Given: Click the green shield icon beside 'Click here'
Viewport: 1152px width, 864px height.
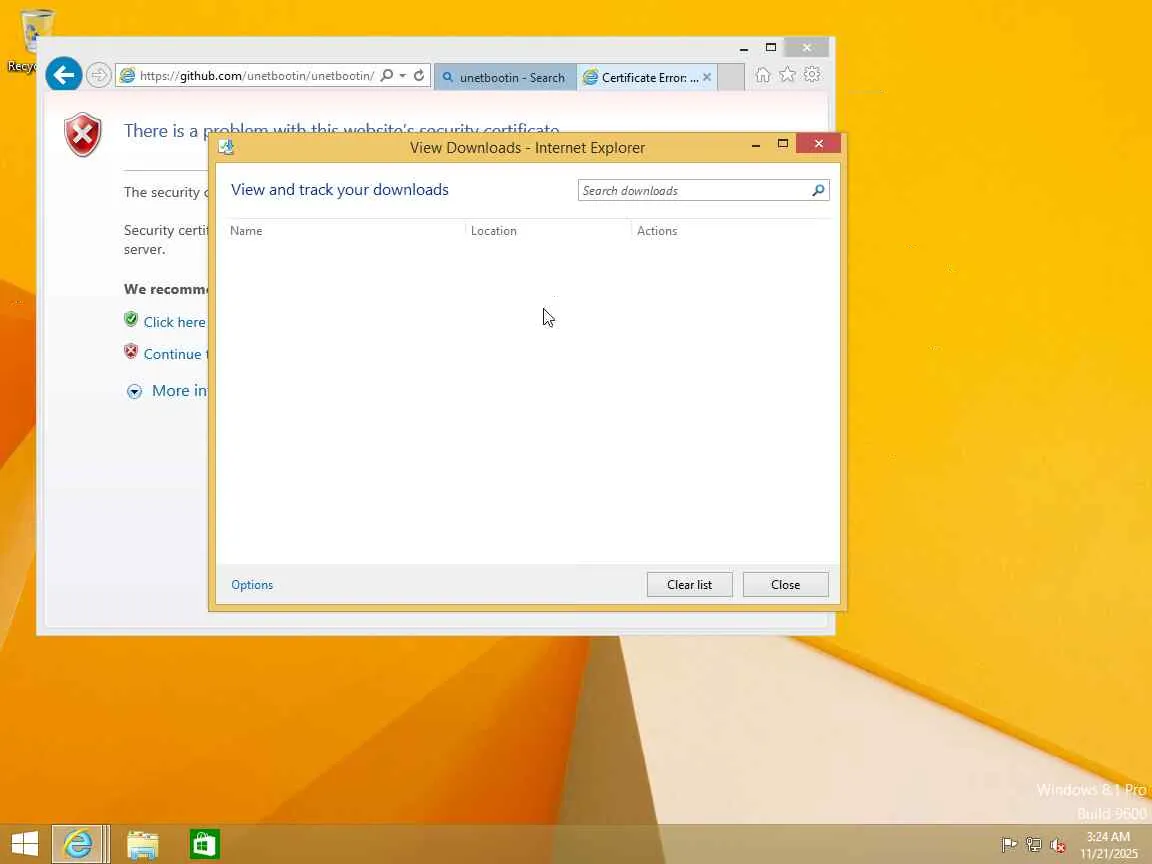Looking at the screenshot, I should point(131,319).
